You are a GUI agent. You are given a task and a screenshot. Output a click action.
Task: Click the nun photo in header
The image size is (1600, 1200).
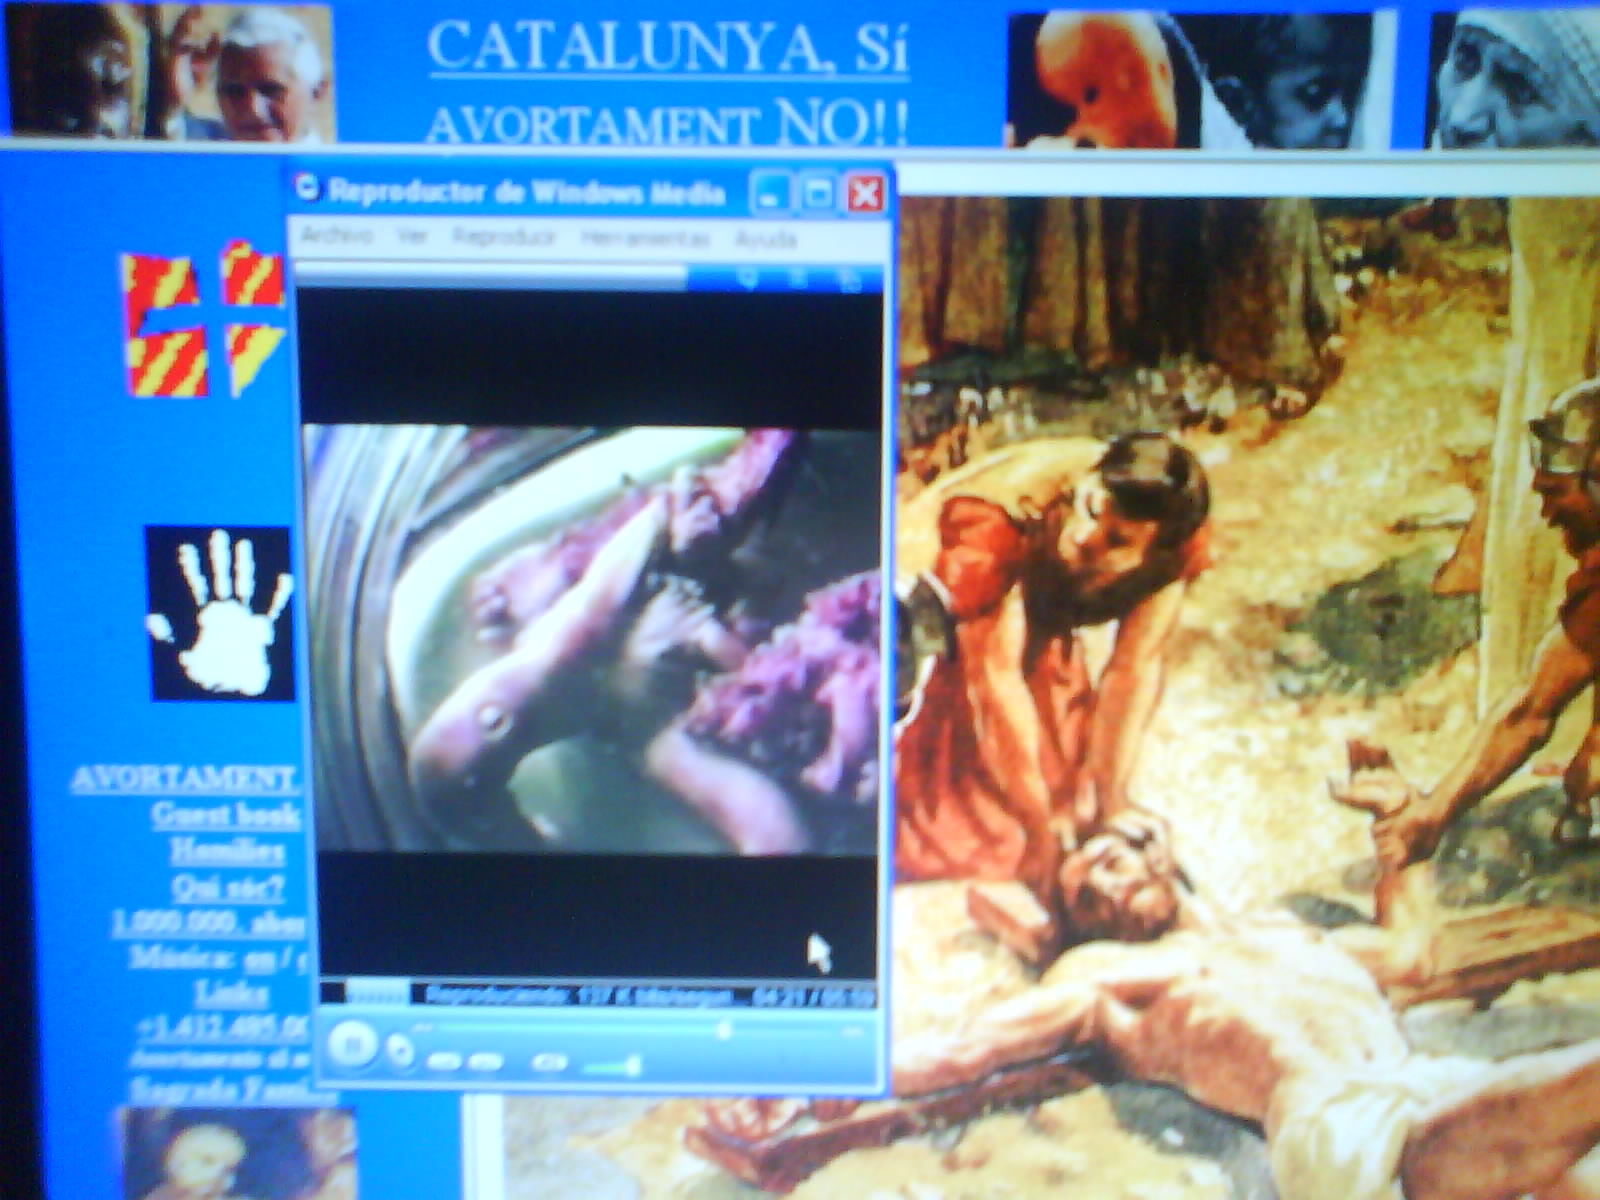click(x=1514, y=80)
